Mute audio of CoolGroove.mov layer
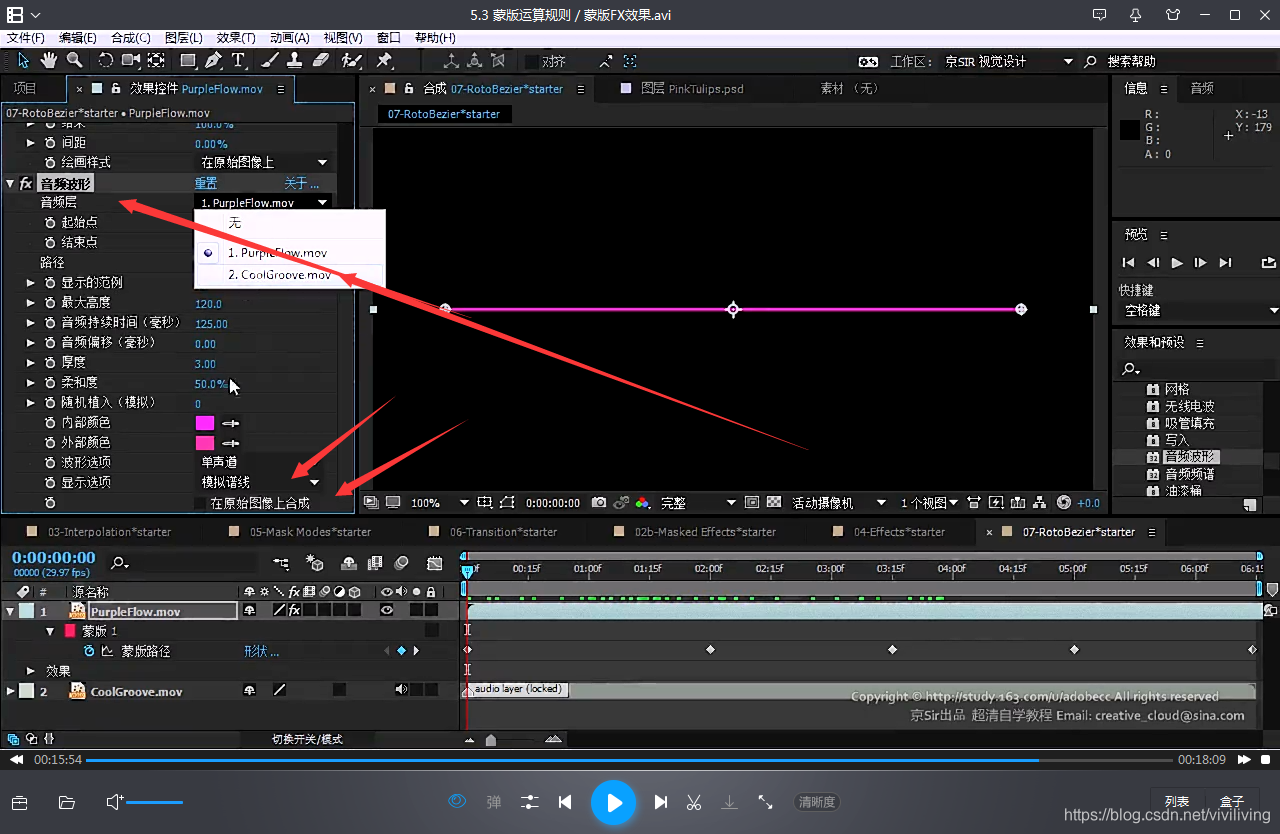This screenshot has height=834, width=1280. point(402,690)
